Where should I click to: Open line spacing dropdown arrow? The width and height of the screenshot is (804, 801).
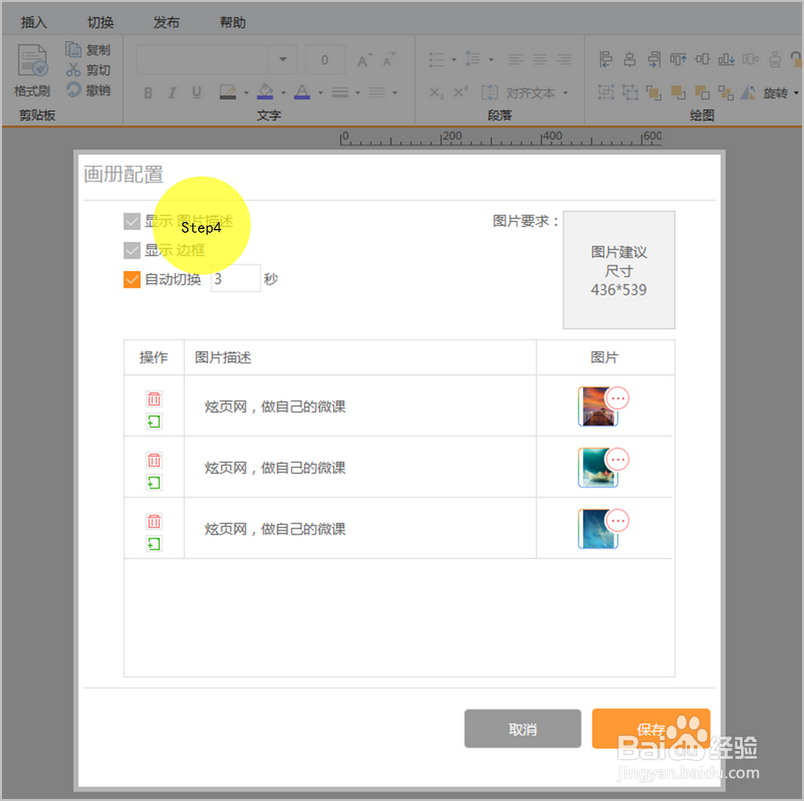tap(491, 59)
